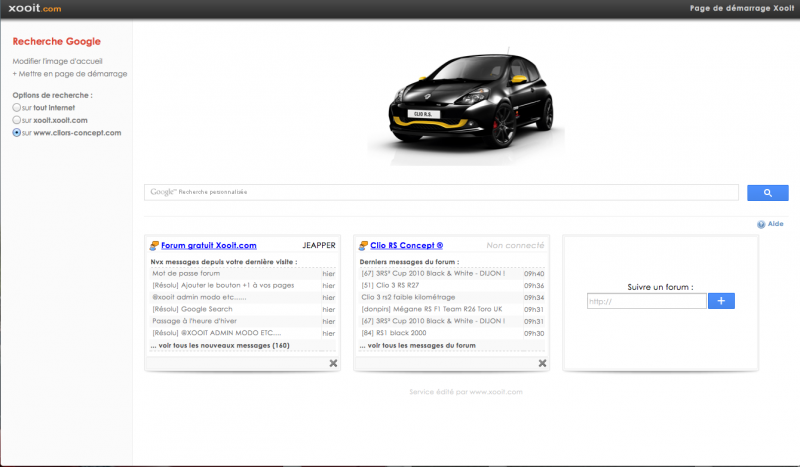
Task: Open '[Résolu] Ajouter le bouton +1 à vos pages'
Action: pos(223,285)
